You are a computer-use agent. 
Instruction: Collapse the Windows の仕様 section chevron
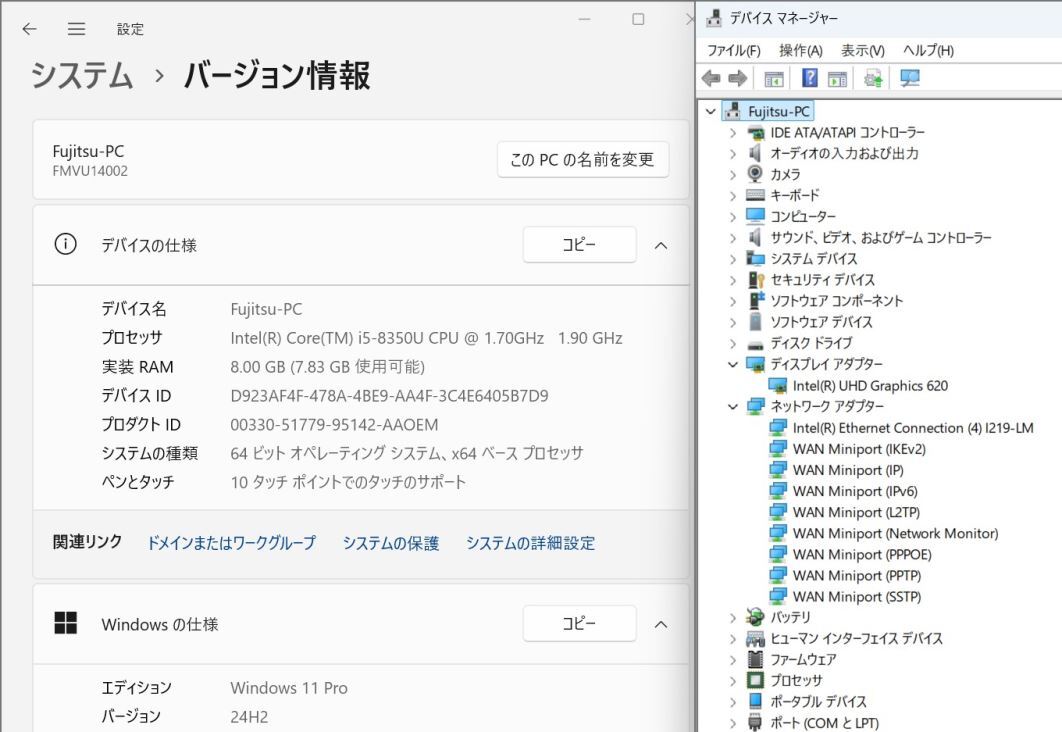(661, 624)
